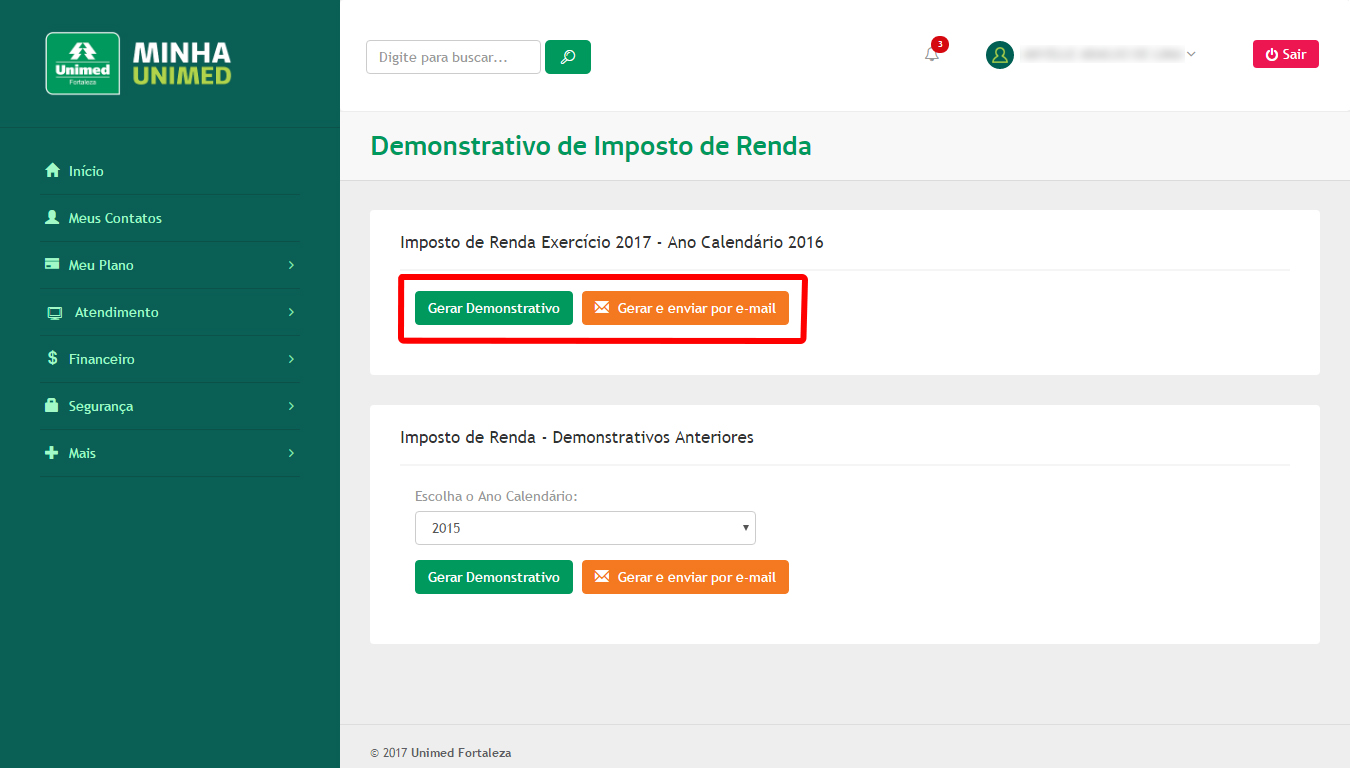
Task: Open Segurança menu item
Action: click(x=170, y=406)
